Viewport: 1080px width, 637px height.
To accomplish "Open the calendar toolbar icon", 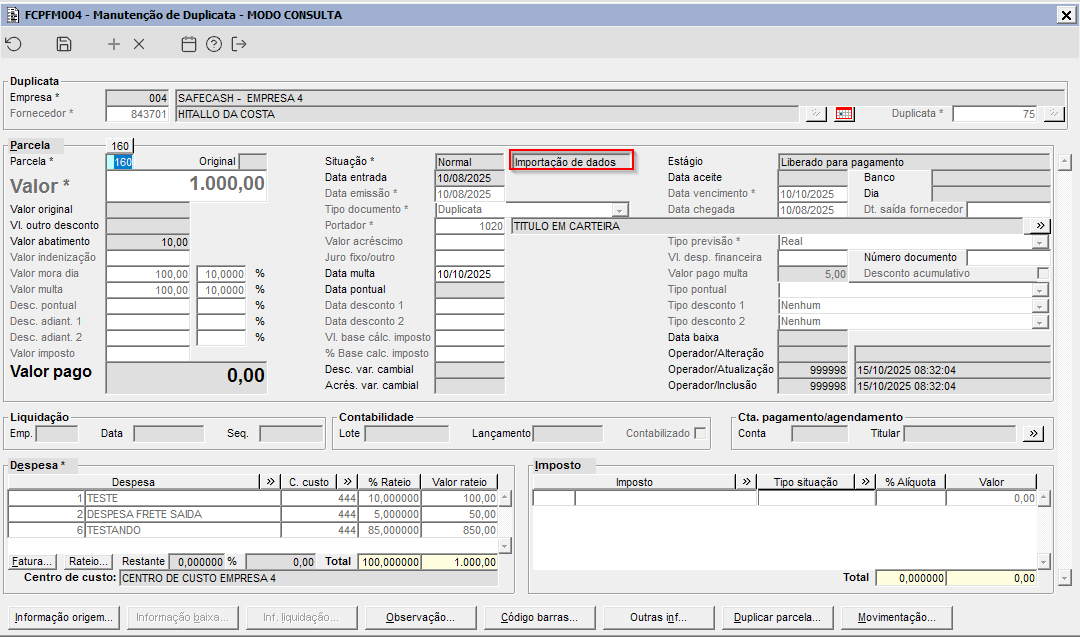I will click(189, 44).
